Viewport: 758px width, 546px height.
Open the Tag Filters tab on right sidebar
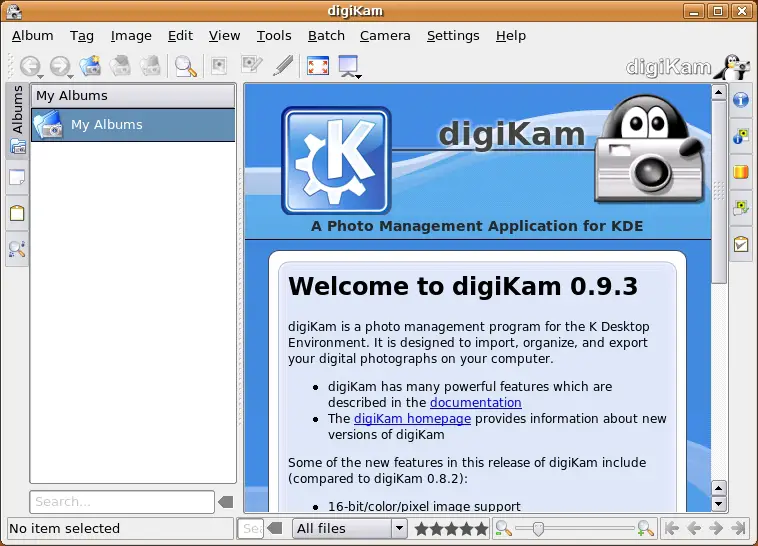point(741,244)
